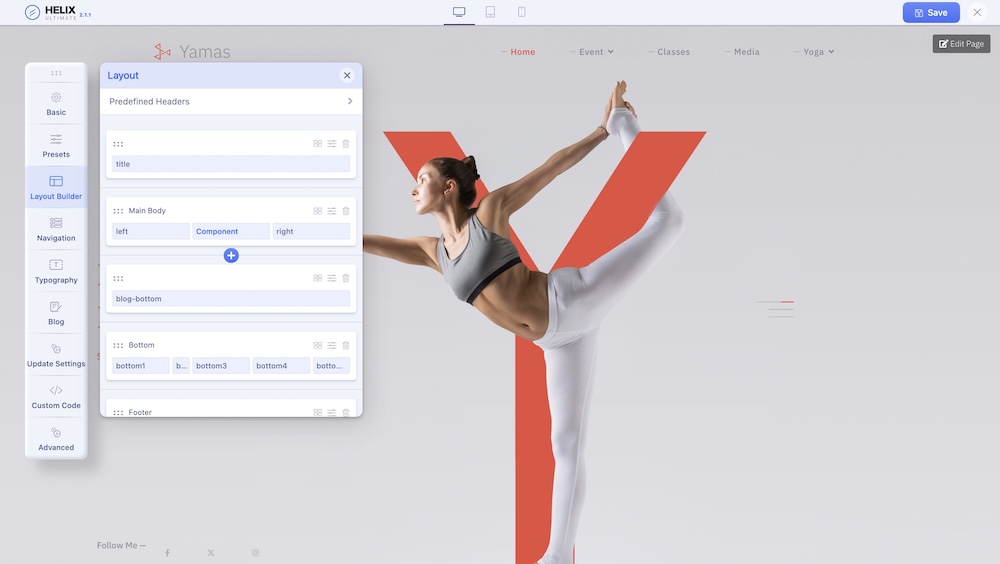Open the Advanced settings
1000x564 pixels.
[56, 439]
